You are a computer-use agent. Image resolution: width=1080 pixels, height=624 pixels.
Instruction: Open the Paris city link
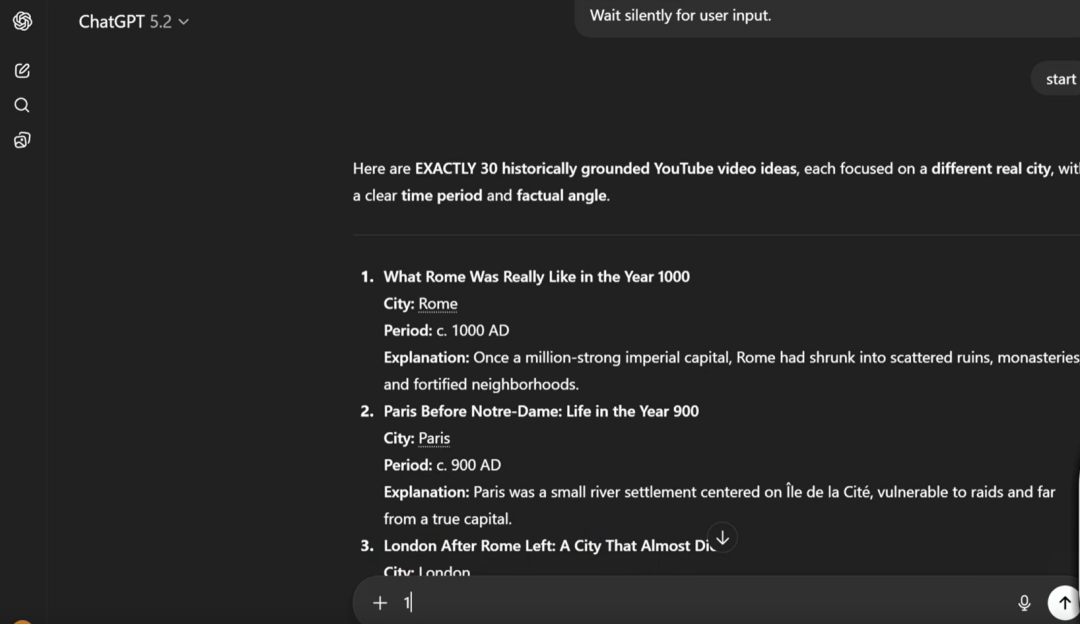point(434,438)
